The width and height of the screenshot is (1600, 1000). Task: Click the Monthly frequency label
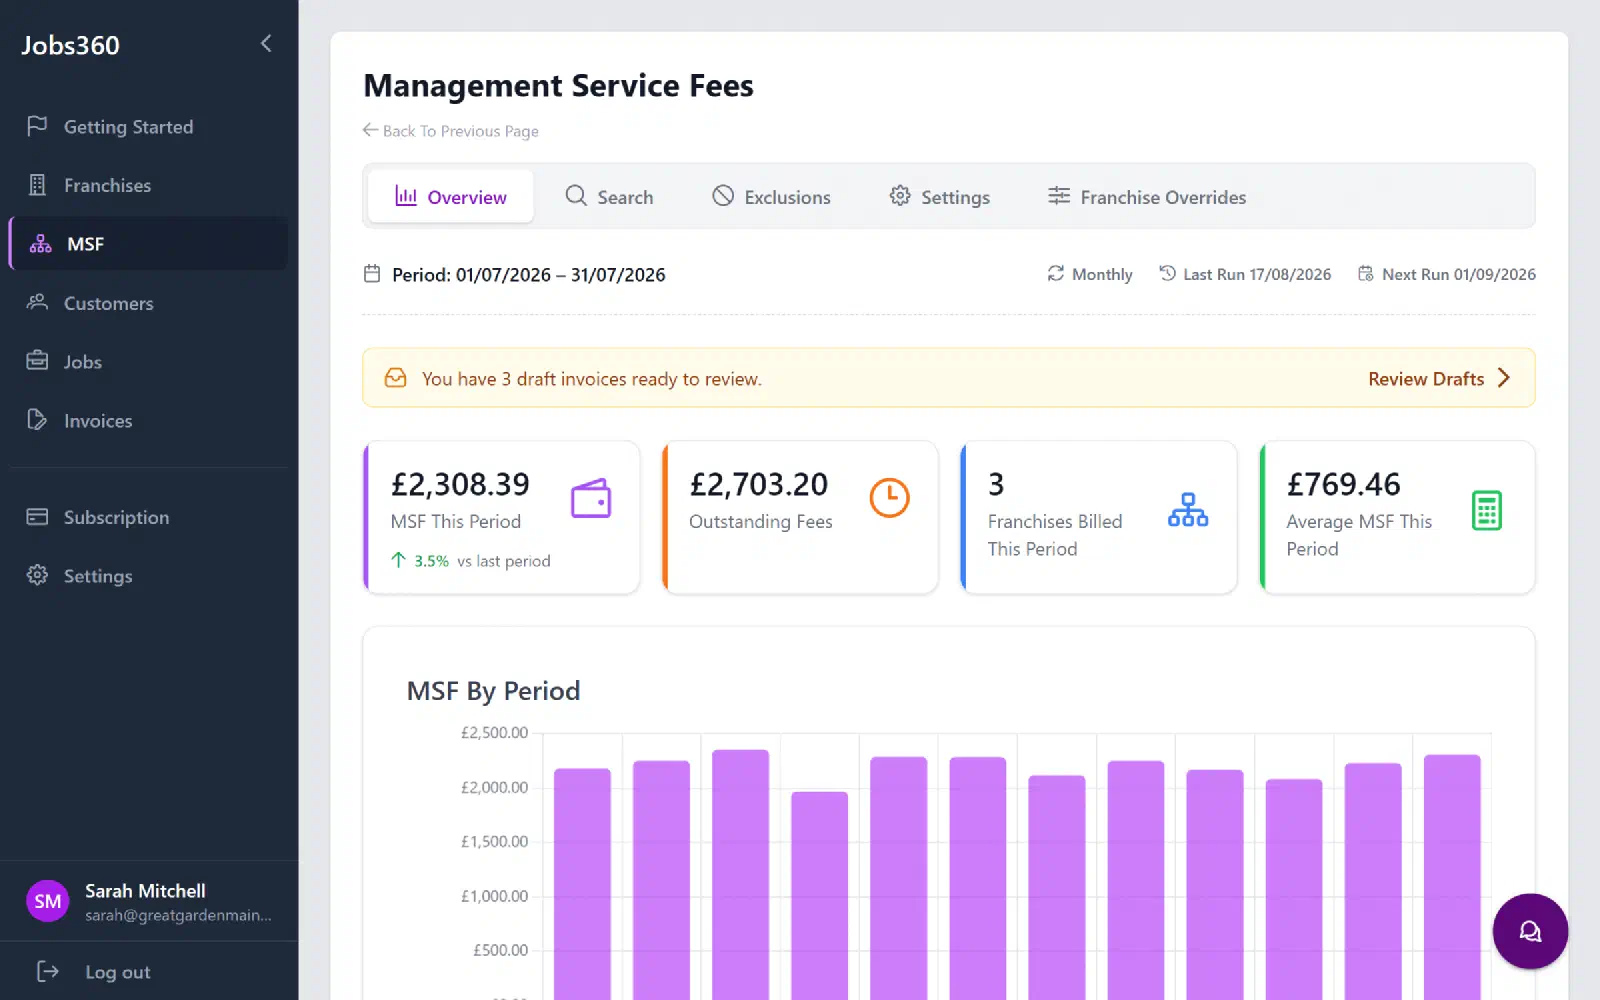click(x=1102, y=275)
